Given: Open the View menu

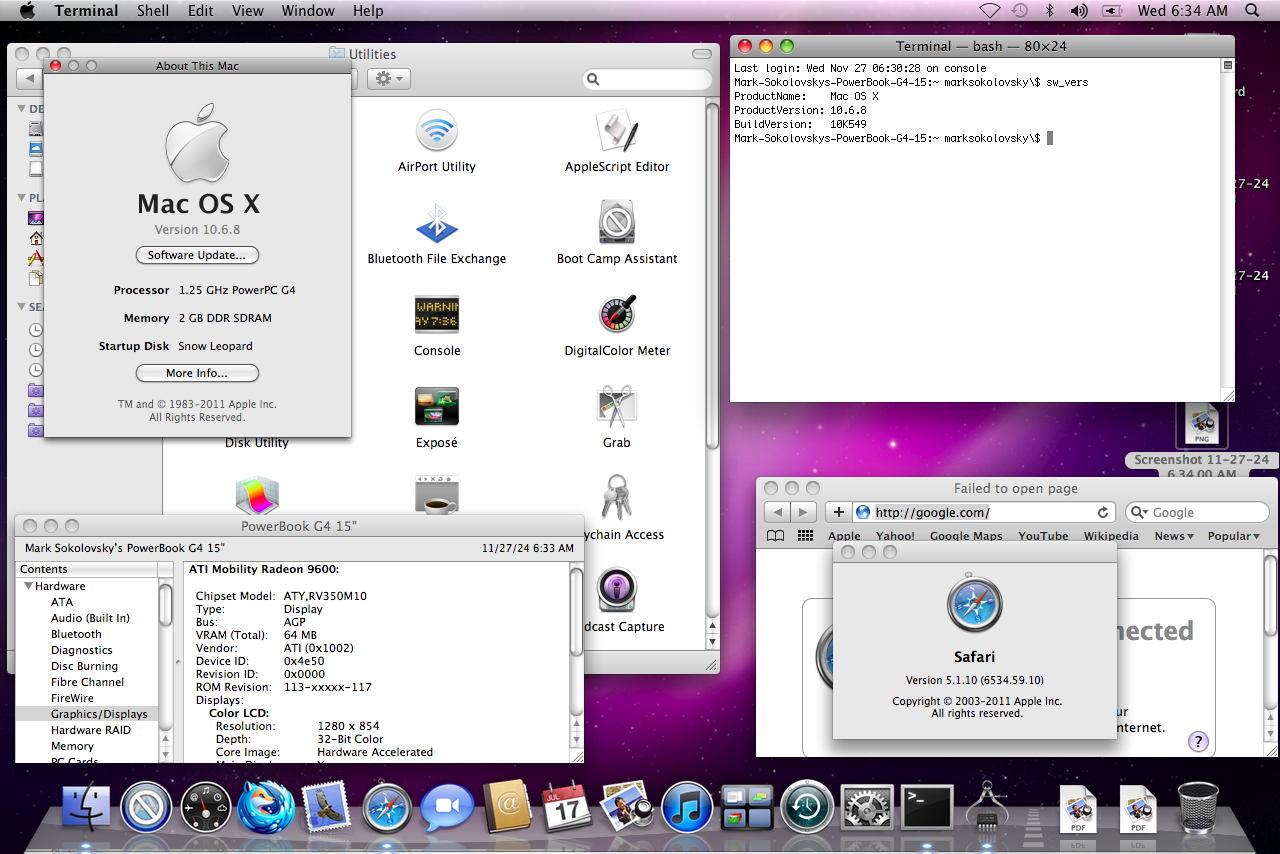Looking at the screenshot, I should pos(247,11).
